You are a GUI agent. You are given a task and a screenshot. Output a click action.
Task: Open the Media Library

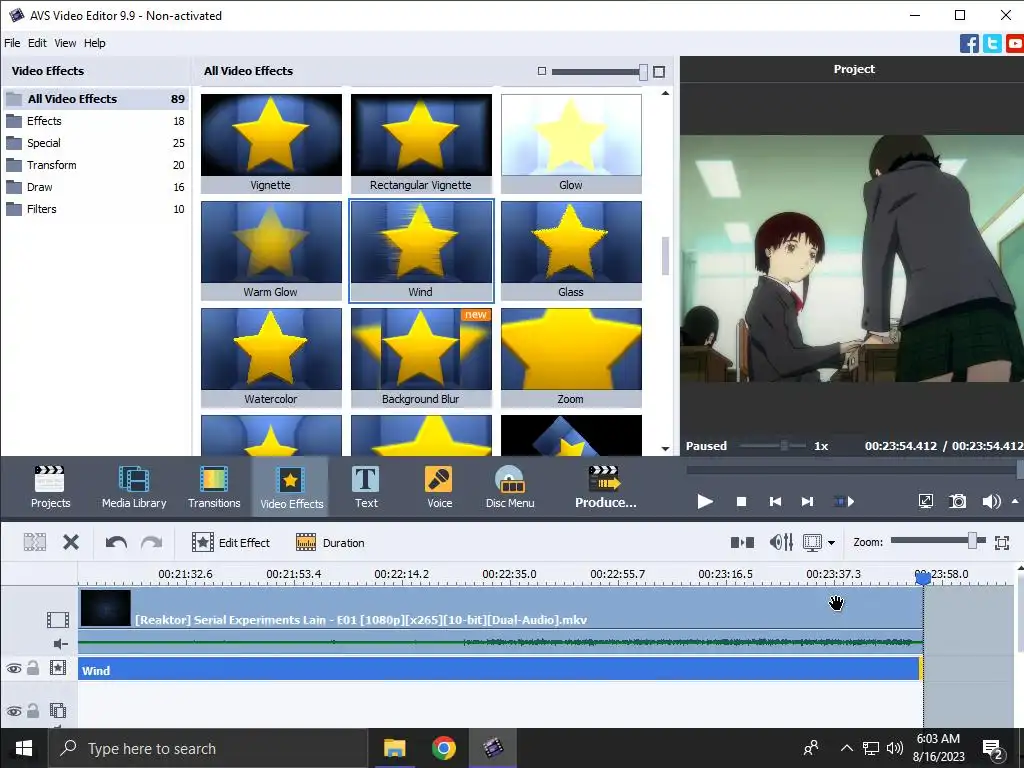(x=134, y=487)
